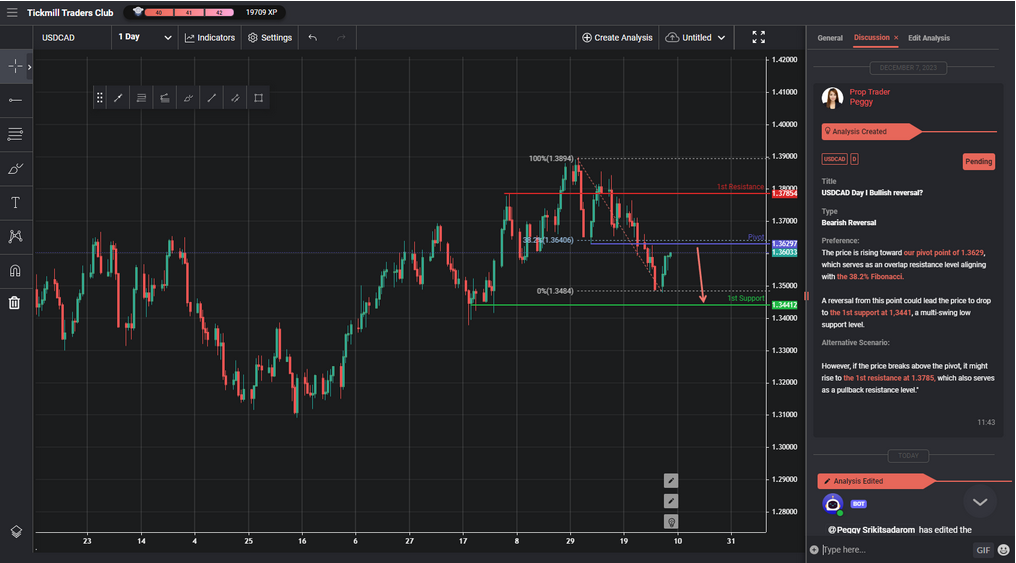Expand the cursor tool options arrow
The image size is (1016, 563).
(29, 67)
